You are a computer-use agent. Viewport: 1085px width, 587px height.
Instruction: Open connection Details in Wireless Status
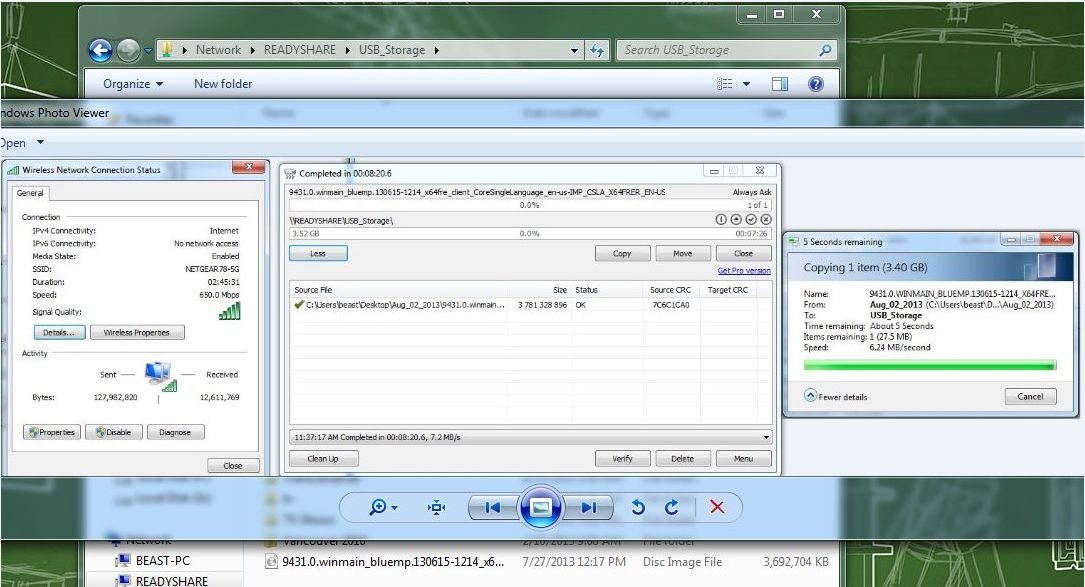pyautogui.click(x=60, y=332)
